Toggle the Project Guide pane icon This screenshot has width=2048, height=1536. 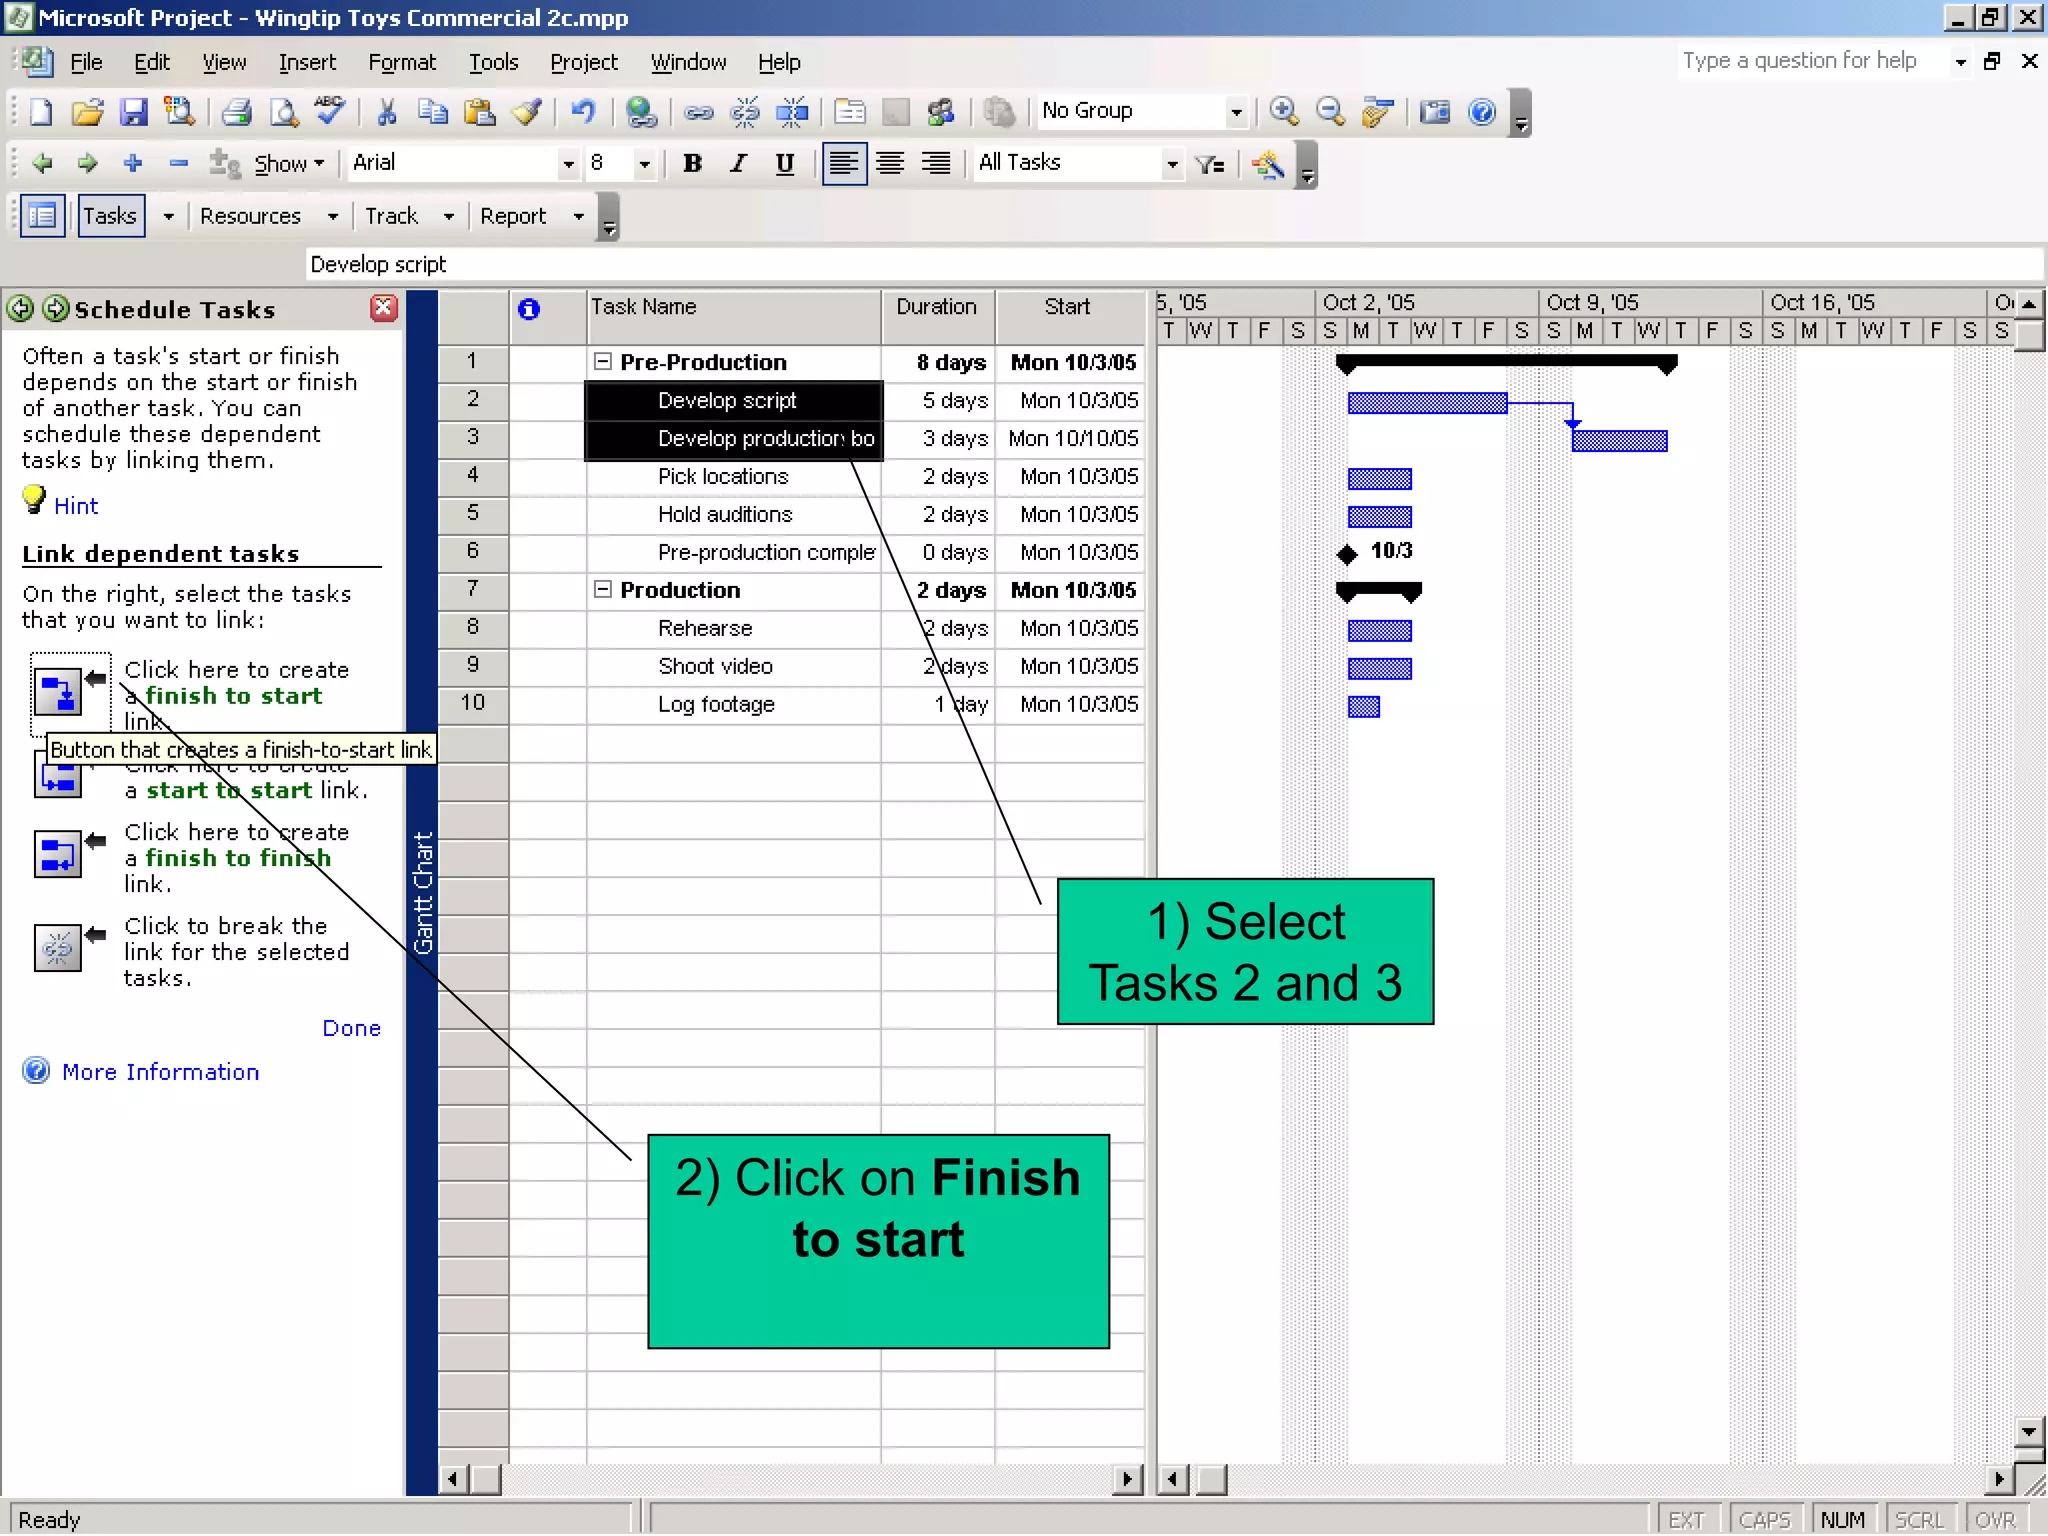(x=42, y=216)
